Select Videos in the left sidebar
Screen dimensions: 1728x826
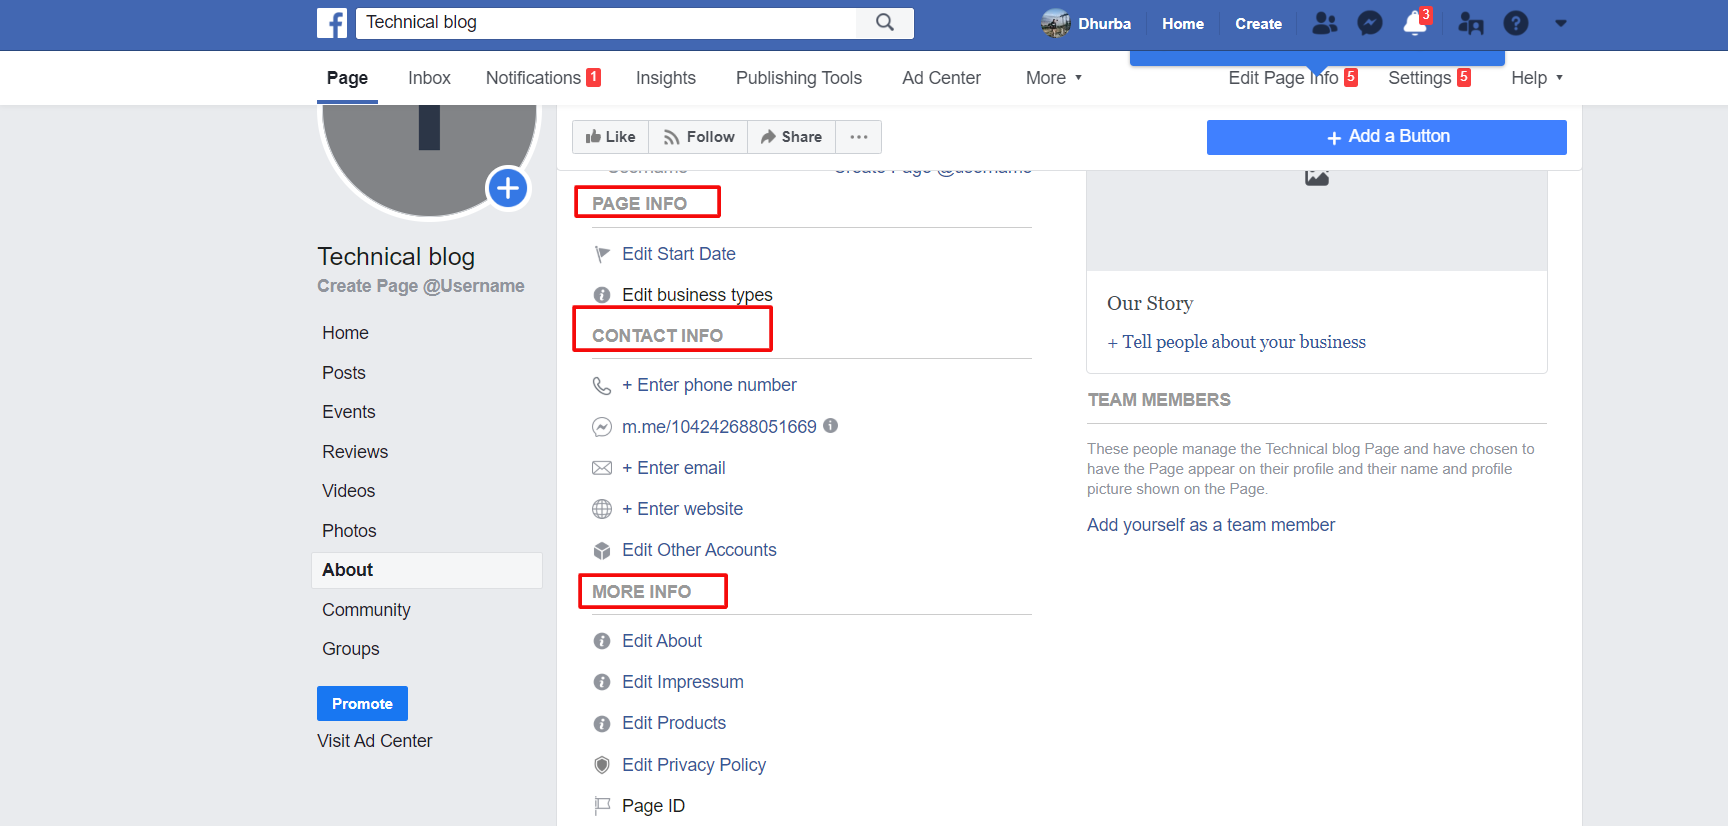(x=348, y=491)
